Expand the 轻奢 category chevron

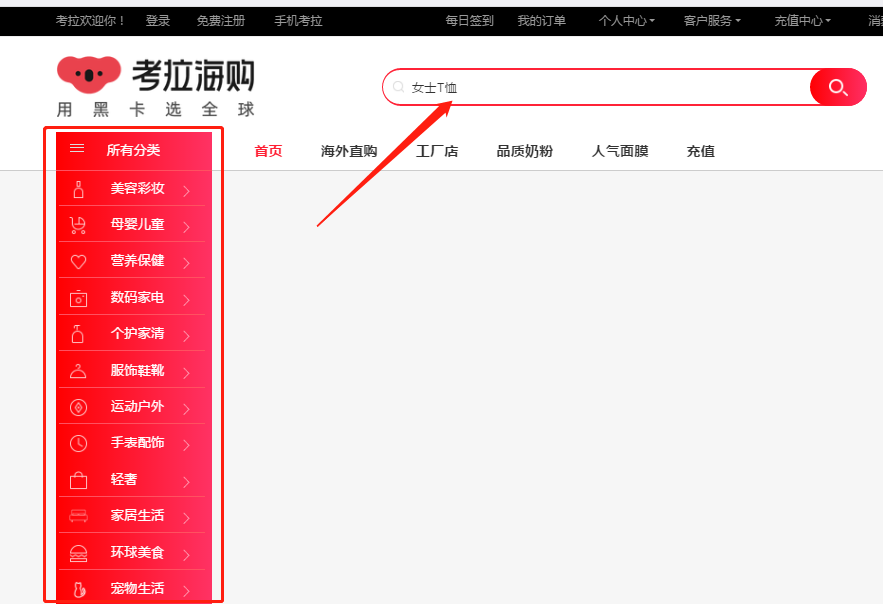coord(186,482)
